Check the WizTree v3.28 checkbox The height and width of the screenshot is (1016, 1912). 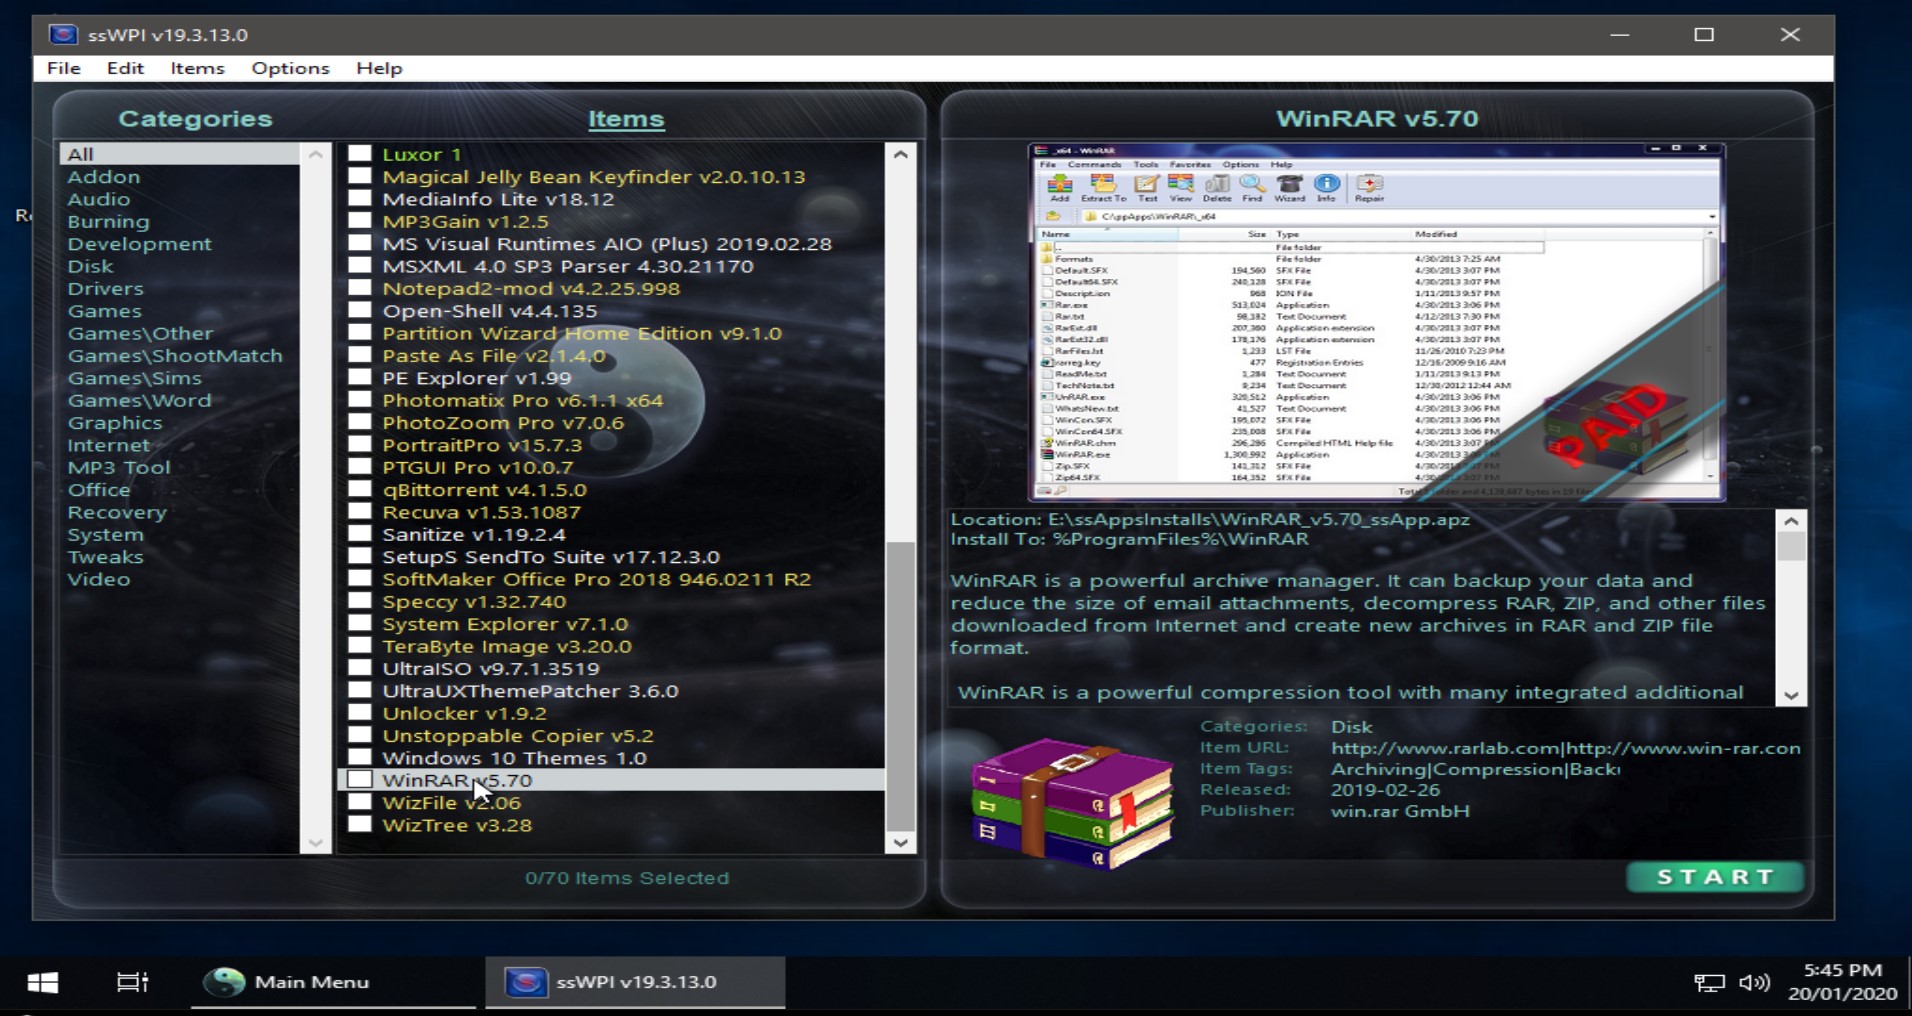point(360,825)
